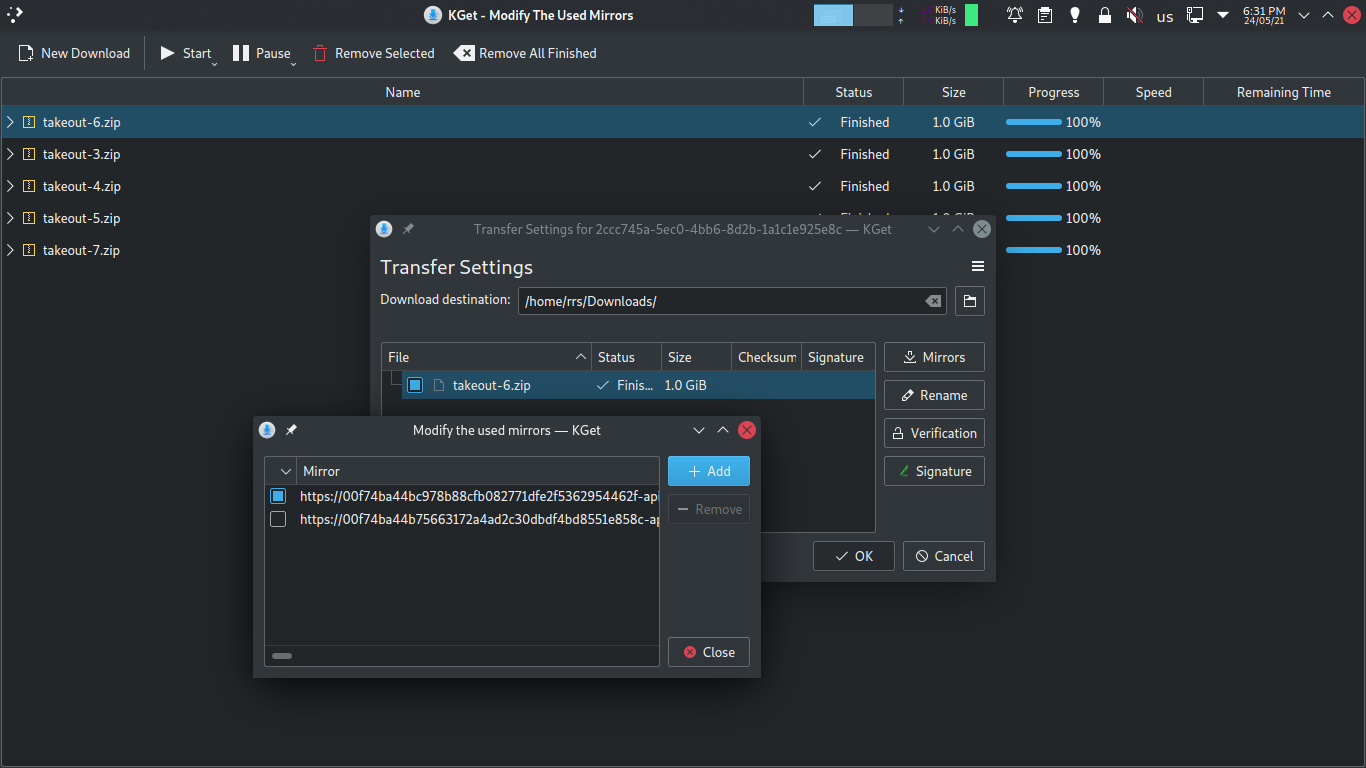Image resolution: width=1366 pixels, height=768 pixels.
Task: Click the zip file icon of takeout-5.zip
Action: [29, 218]
